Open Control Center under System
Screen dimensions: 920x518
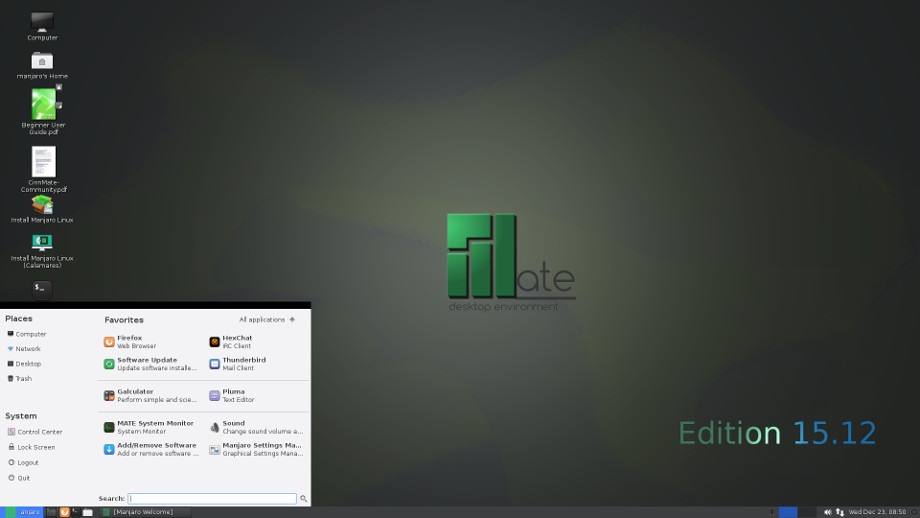pyautogui.click(x=35, y=432)
